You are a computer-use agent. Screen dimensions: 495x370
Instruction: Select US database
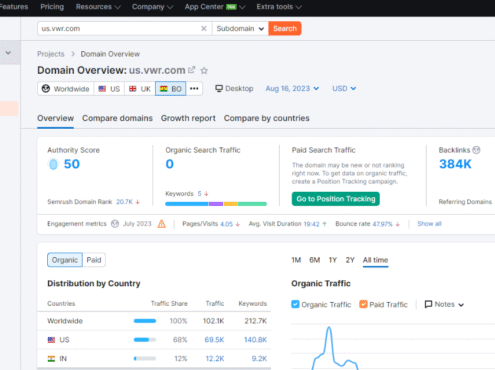pos(109,89)
